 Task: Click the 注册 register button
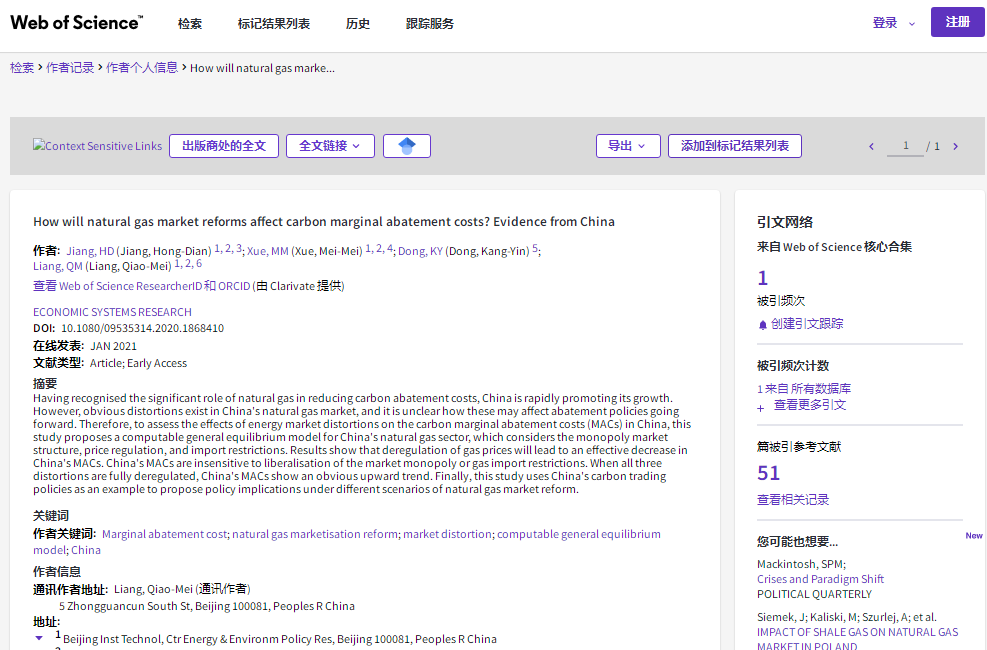956,21
